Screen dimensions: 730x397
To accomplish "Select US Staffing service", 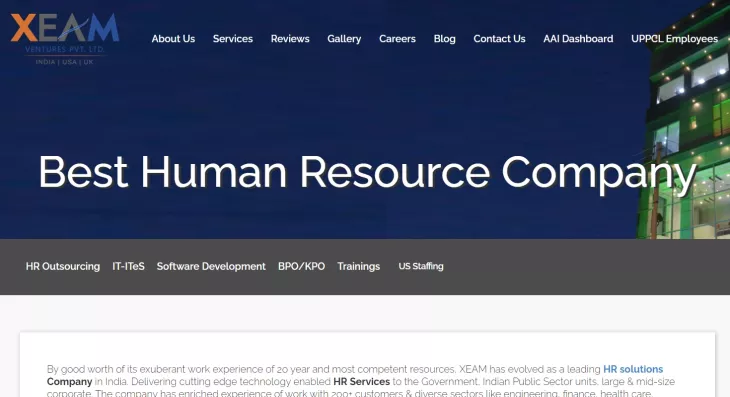I will pos(421,266).
